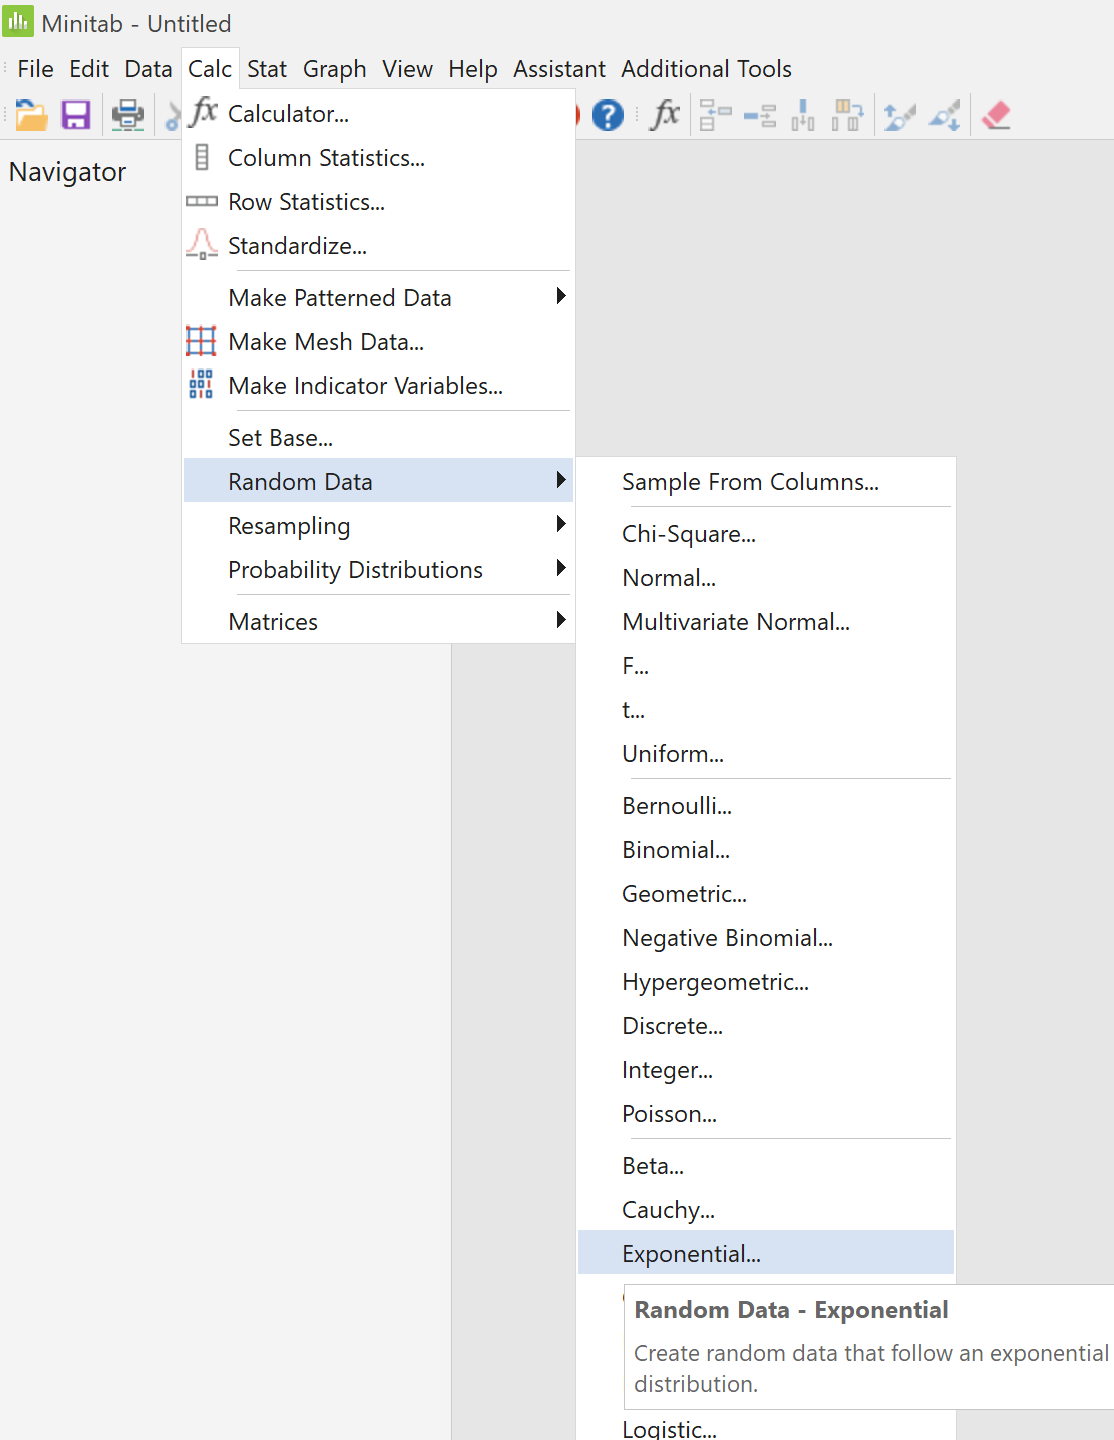Click the Print icon in toolbar
Screen dimensions: 1114x1440
(128, 116)
